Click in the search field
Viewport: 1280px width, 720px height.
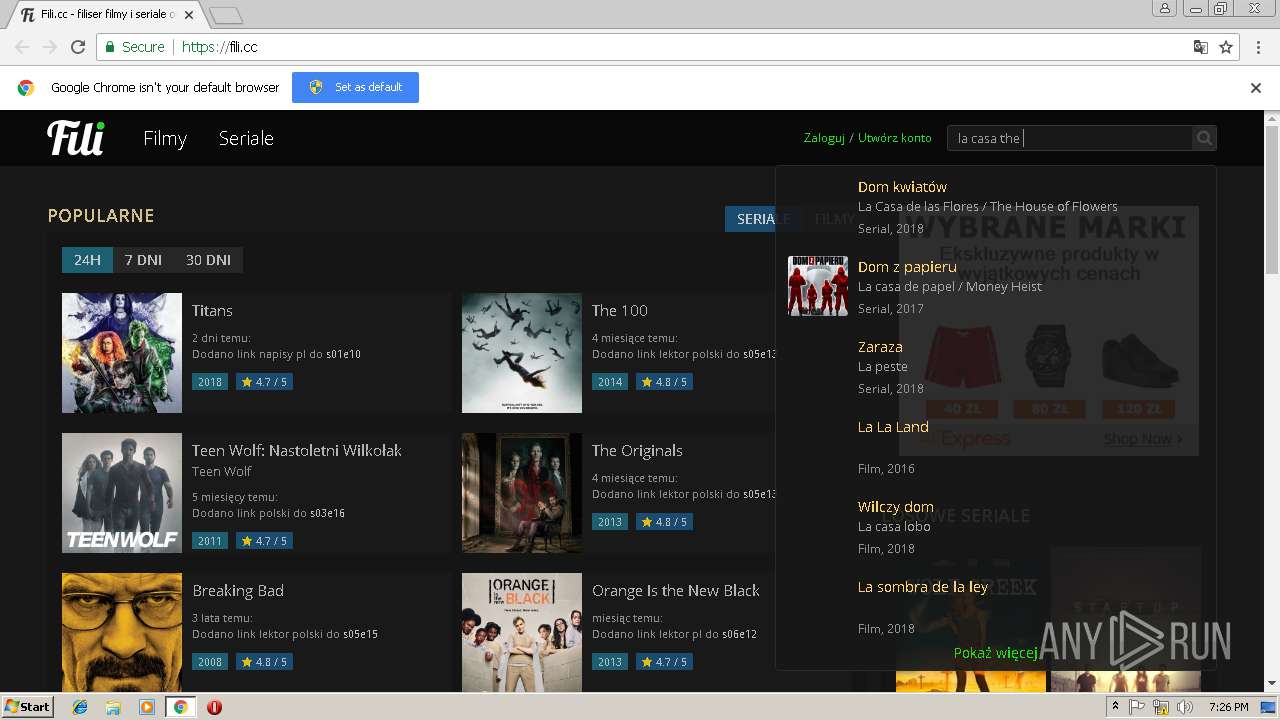(x=1070, y=138)
